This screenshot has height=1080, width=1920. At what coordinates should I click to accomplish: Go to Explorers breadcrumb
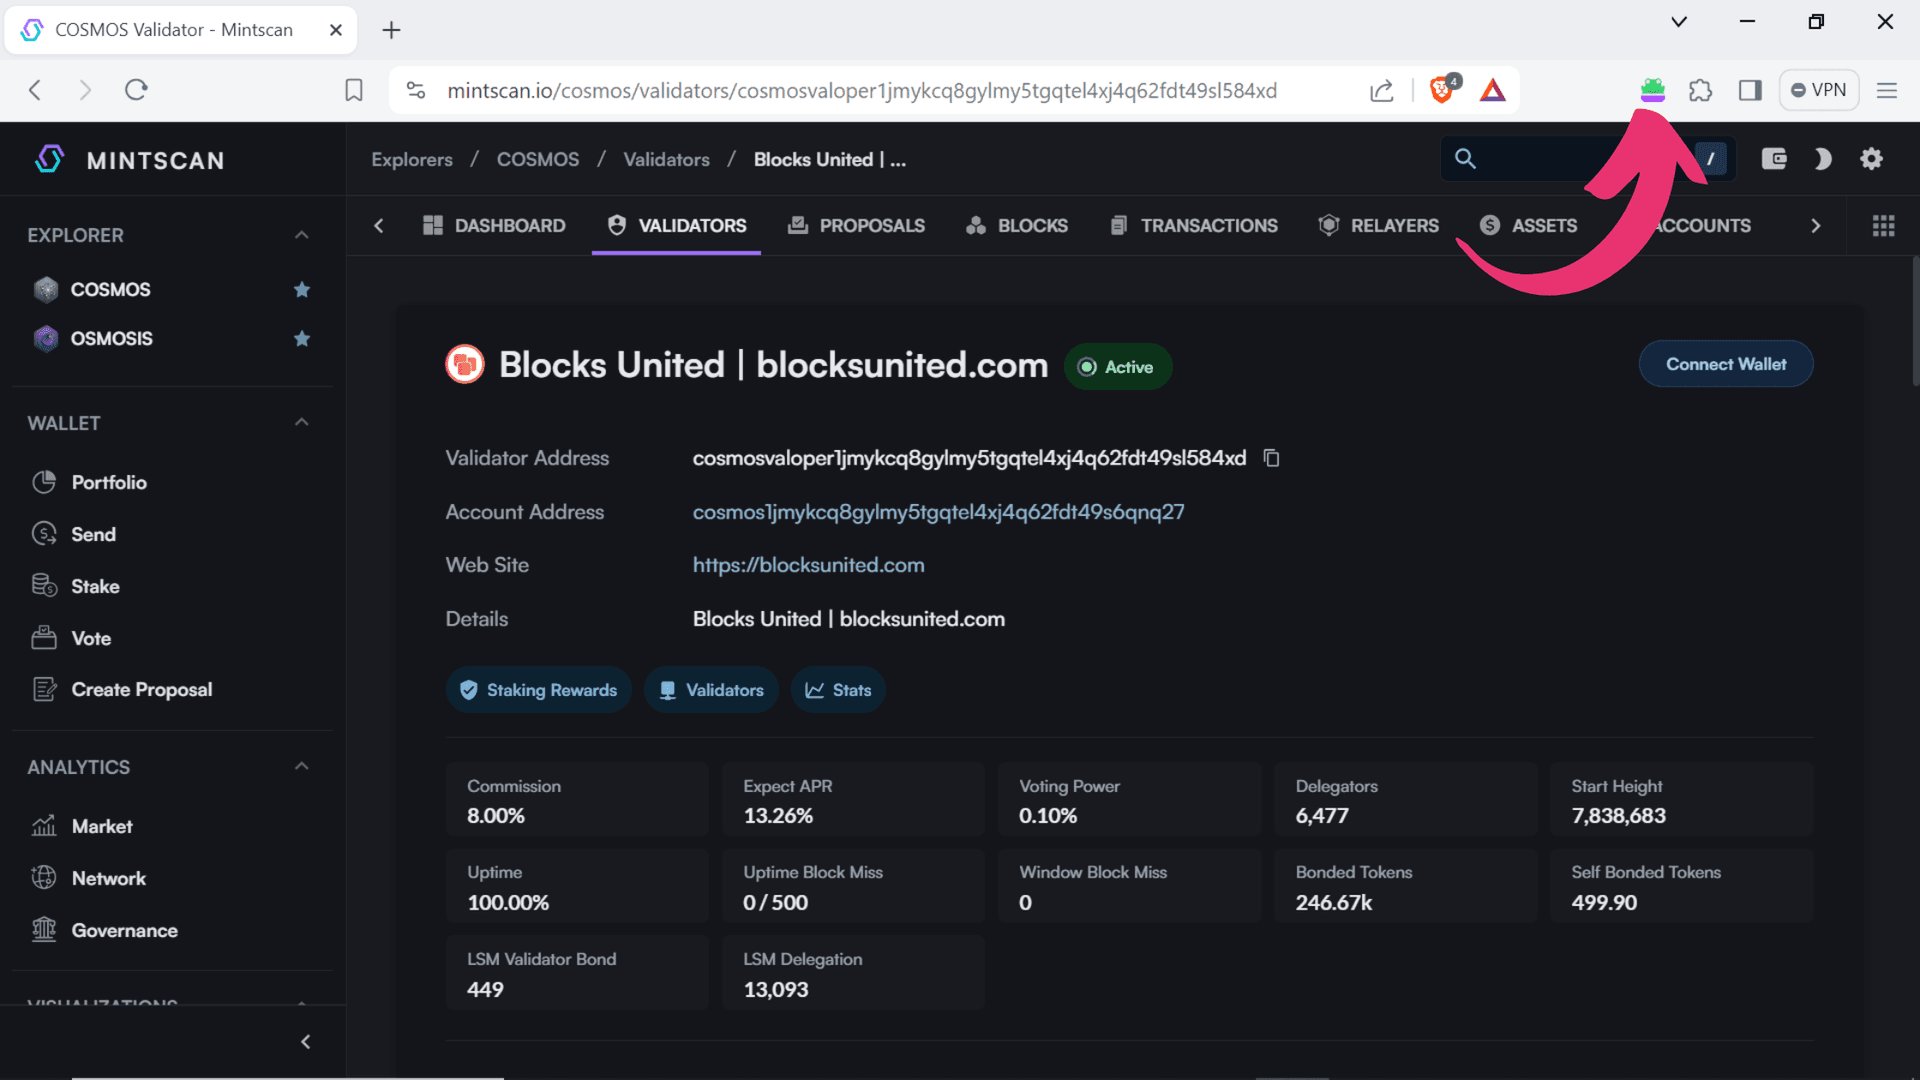click(412, 160)
